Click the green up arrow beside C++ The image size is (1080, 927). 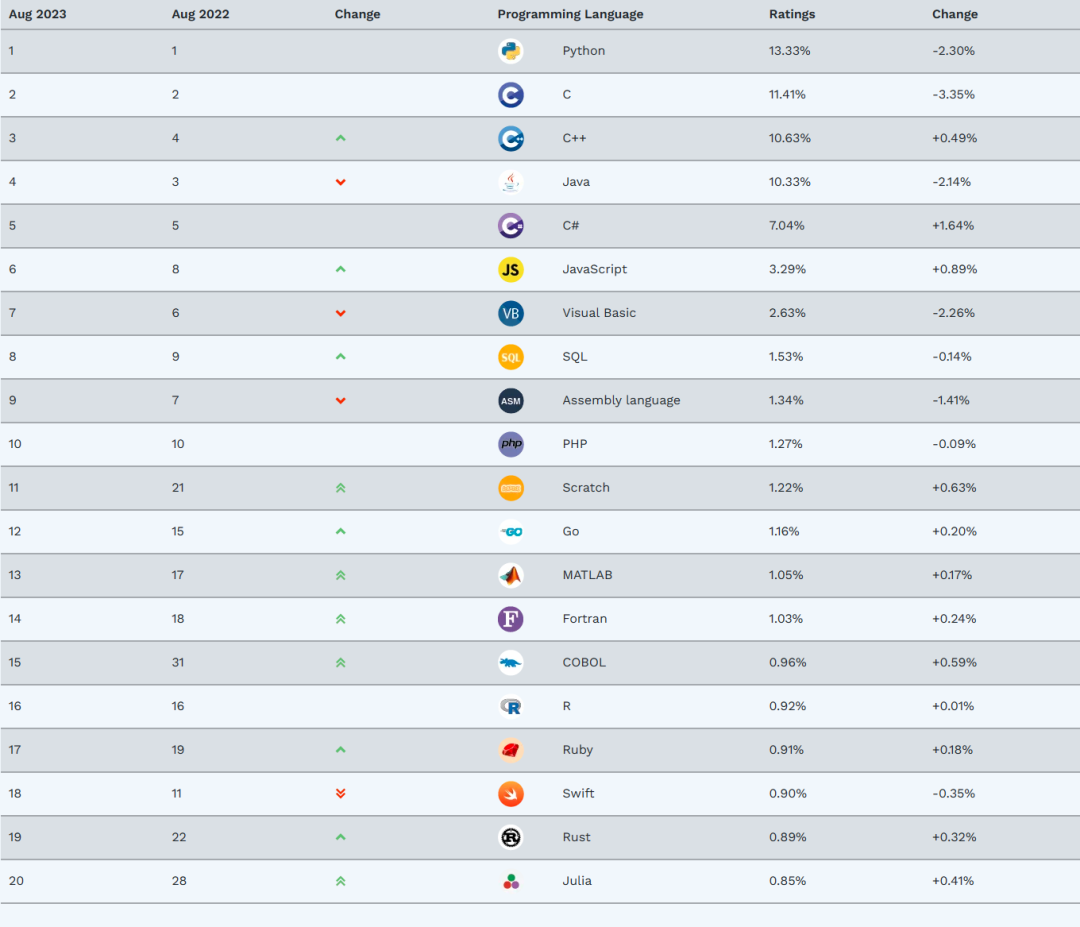tap(340, 138)
